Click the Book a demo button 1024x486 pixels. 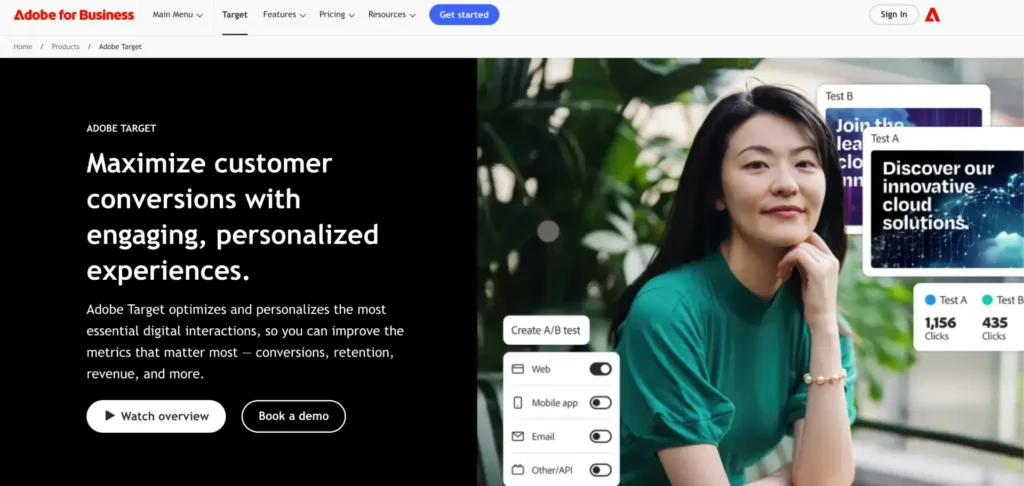pos(293,416)
